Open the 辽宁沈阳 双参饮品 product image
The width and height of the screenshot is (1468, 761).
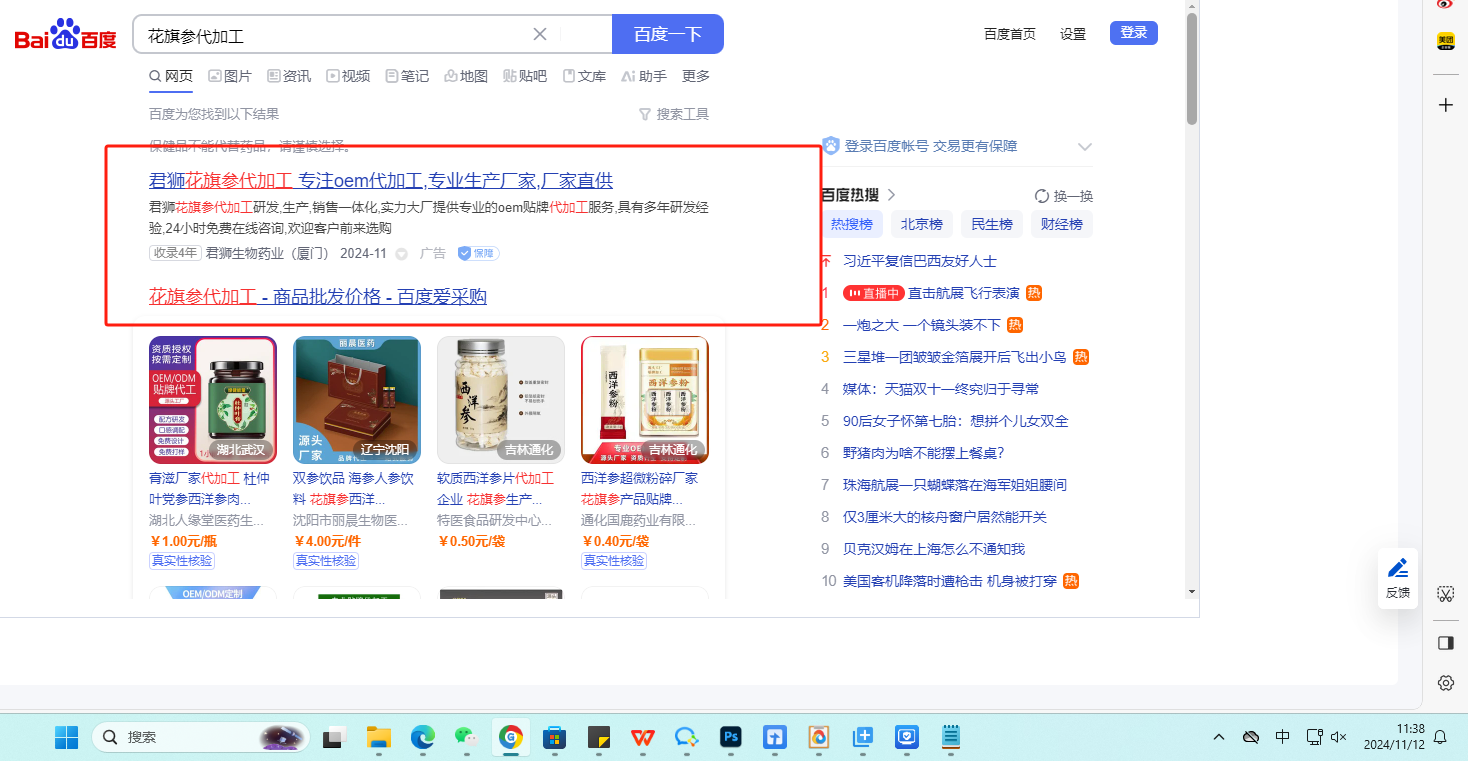[357, 400]
